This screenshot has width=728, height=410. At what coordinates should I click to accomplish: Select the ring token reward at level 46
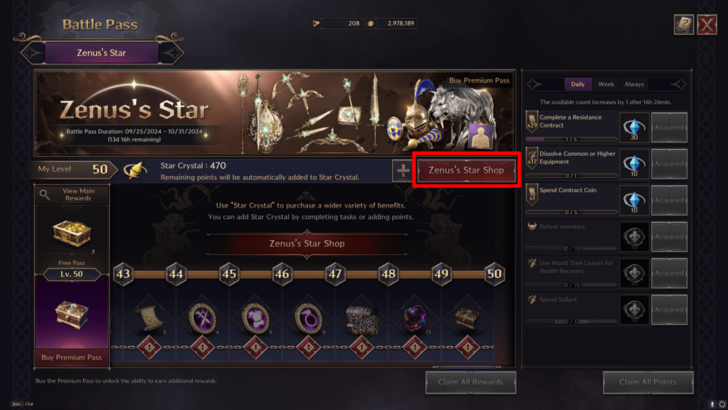click(308, 319)
